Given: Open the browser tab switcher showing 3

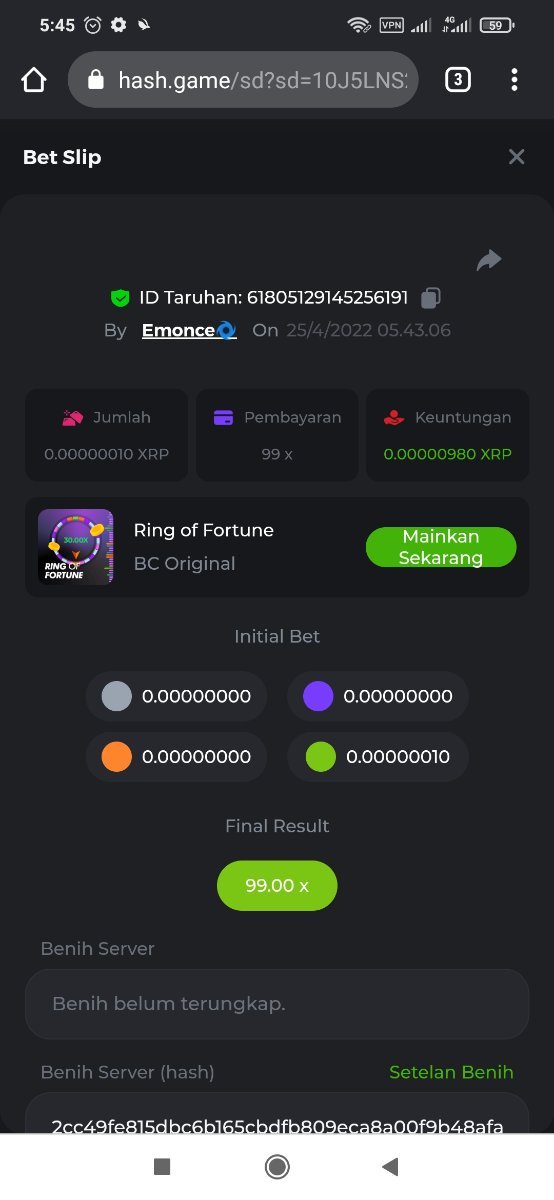Looking at the screenshot, I should click(x=457, y=80).
